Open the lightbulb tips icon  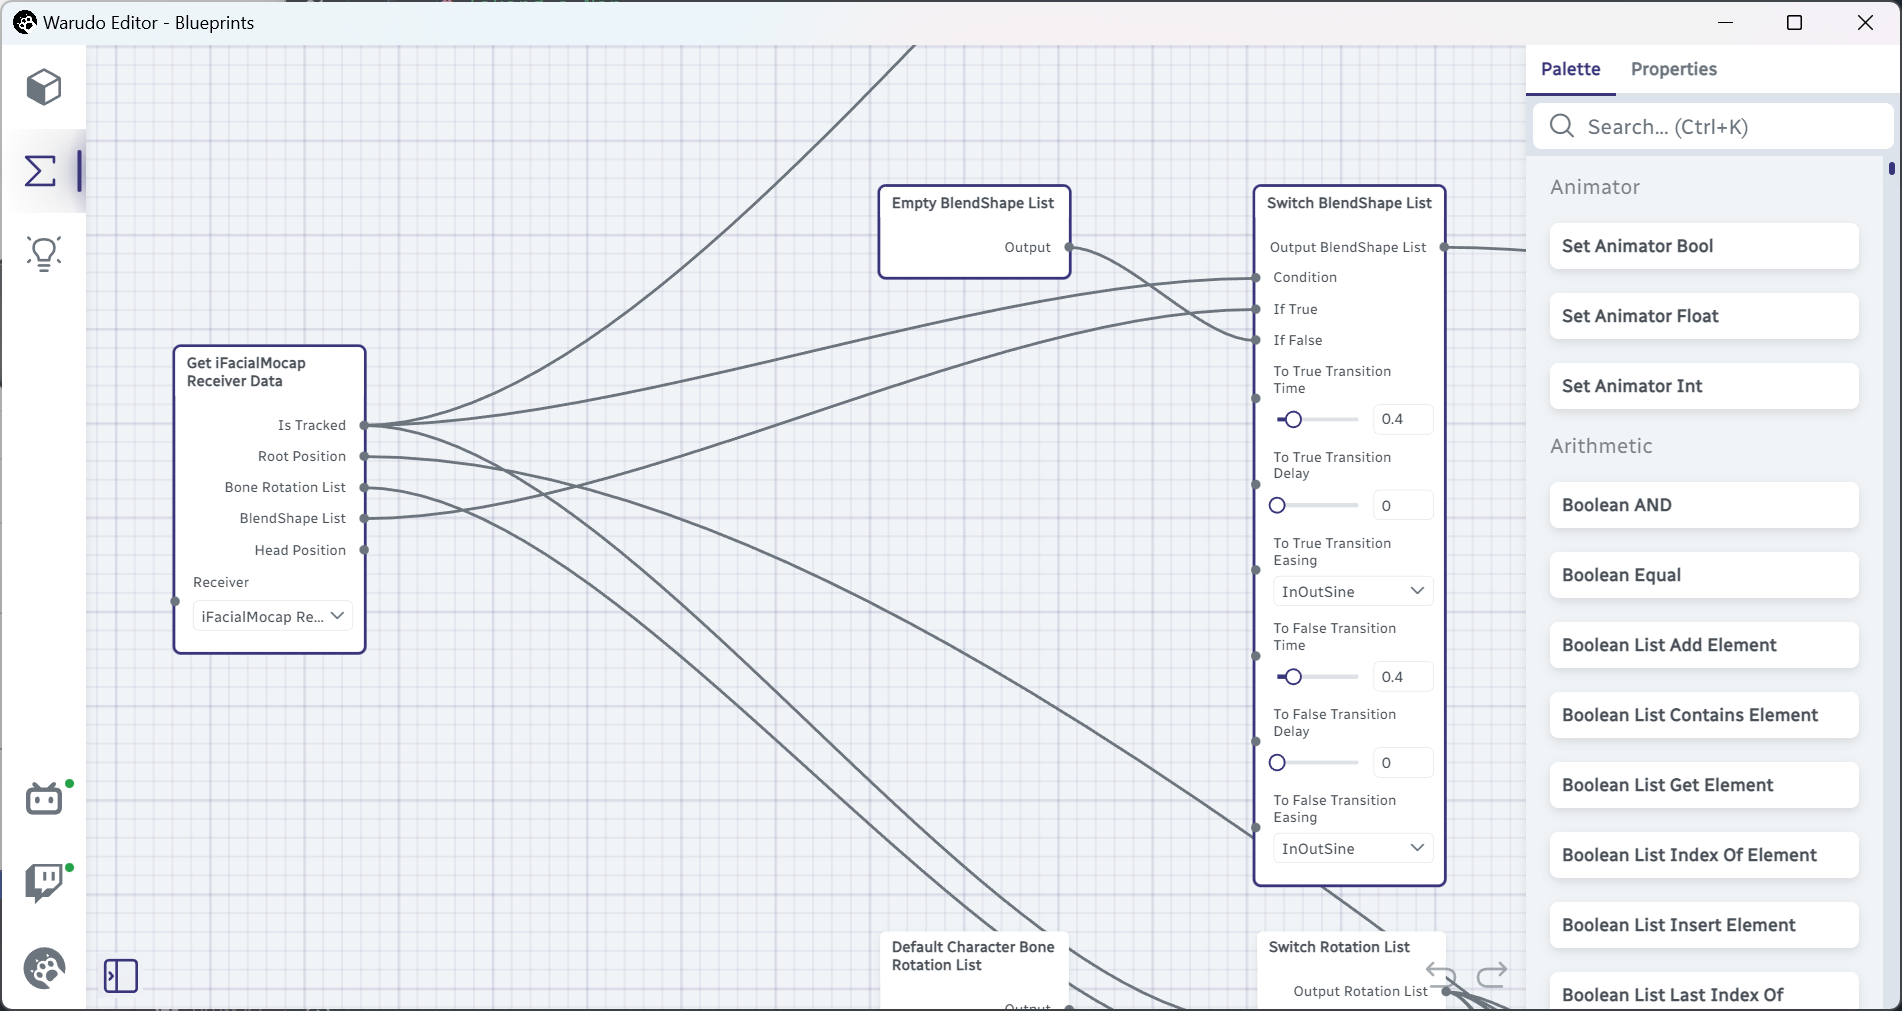coord(44,254)
